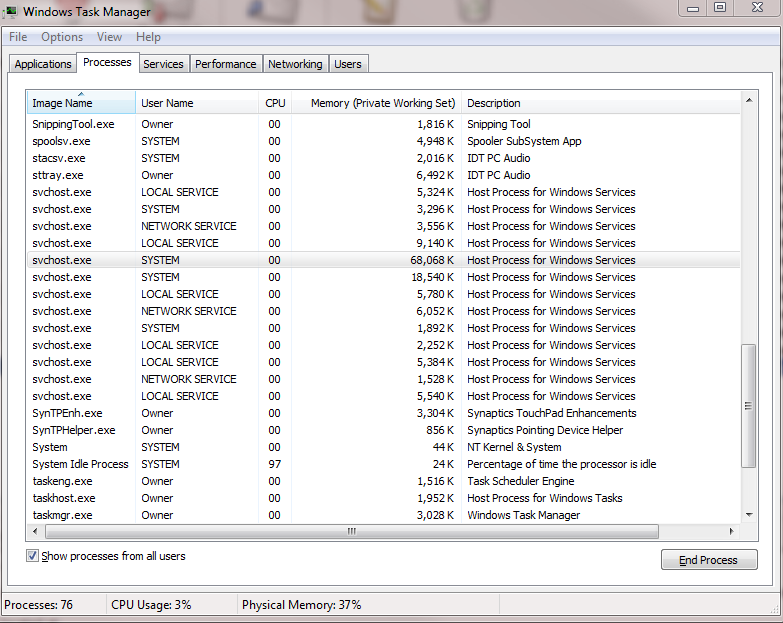Select the SynTPHelper.exe process
Screen dimensions: 783x623
[384, 430]
